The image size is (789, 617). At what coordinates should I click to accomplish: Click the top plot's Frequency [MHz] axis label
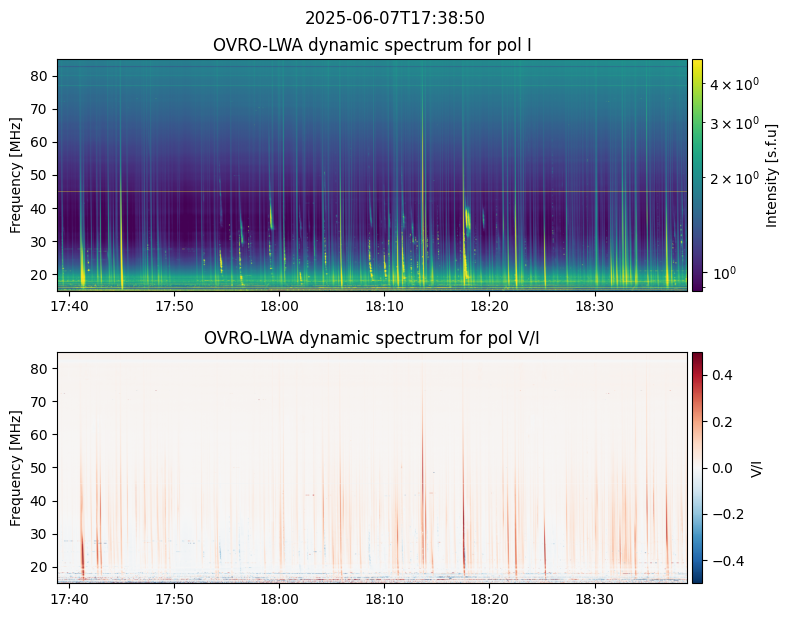coord(16,175)
